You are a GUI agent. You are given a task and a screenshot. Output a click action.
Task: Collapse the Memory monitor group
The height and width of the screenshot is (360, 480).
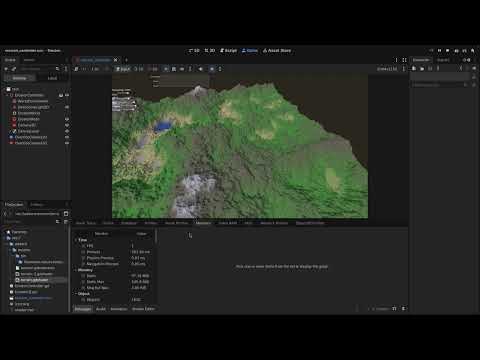click(x=76, y=270)
